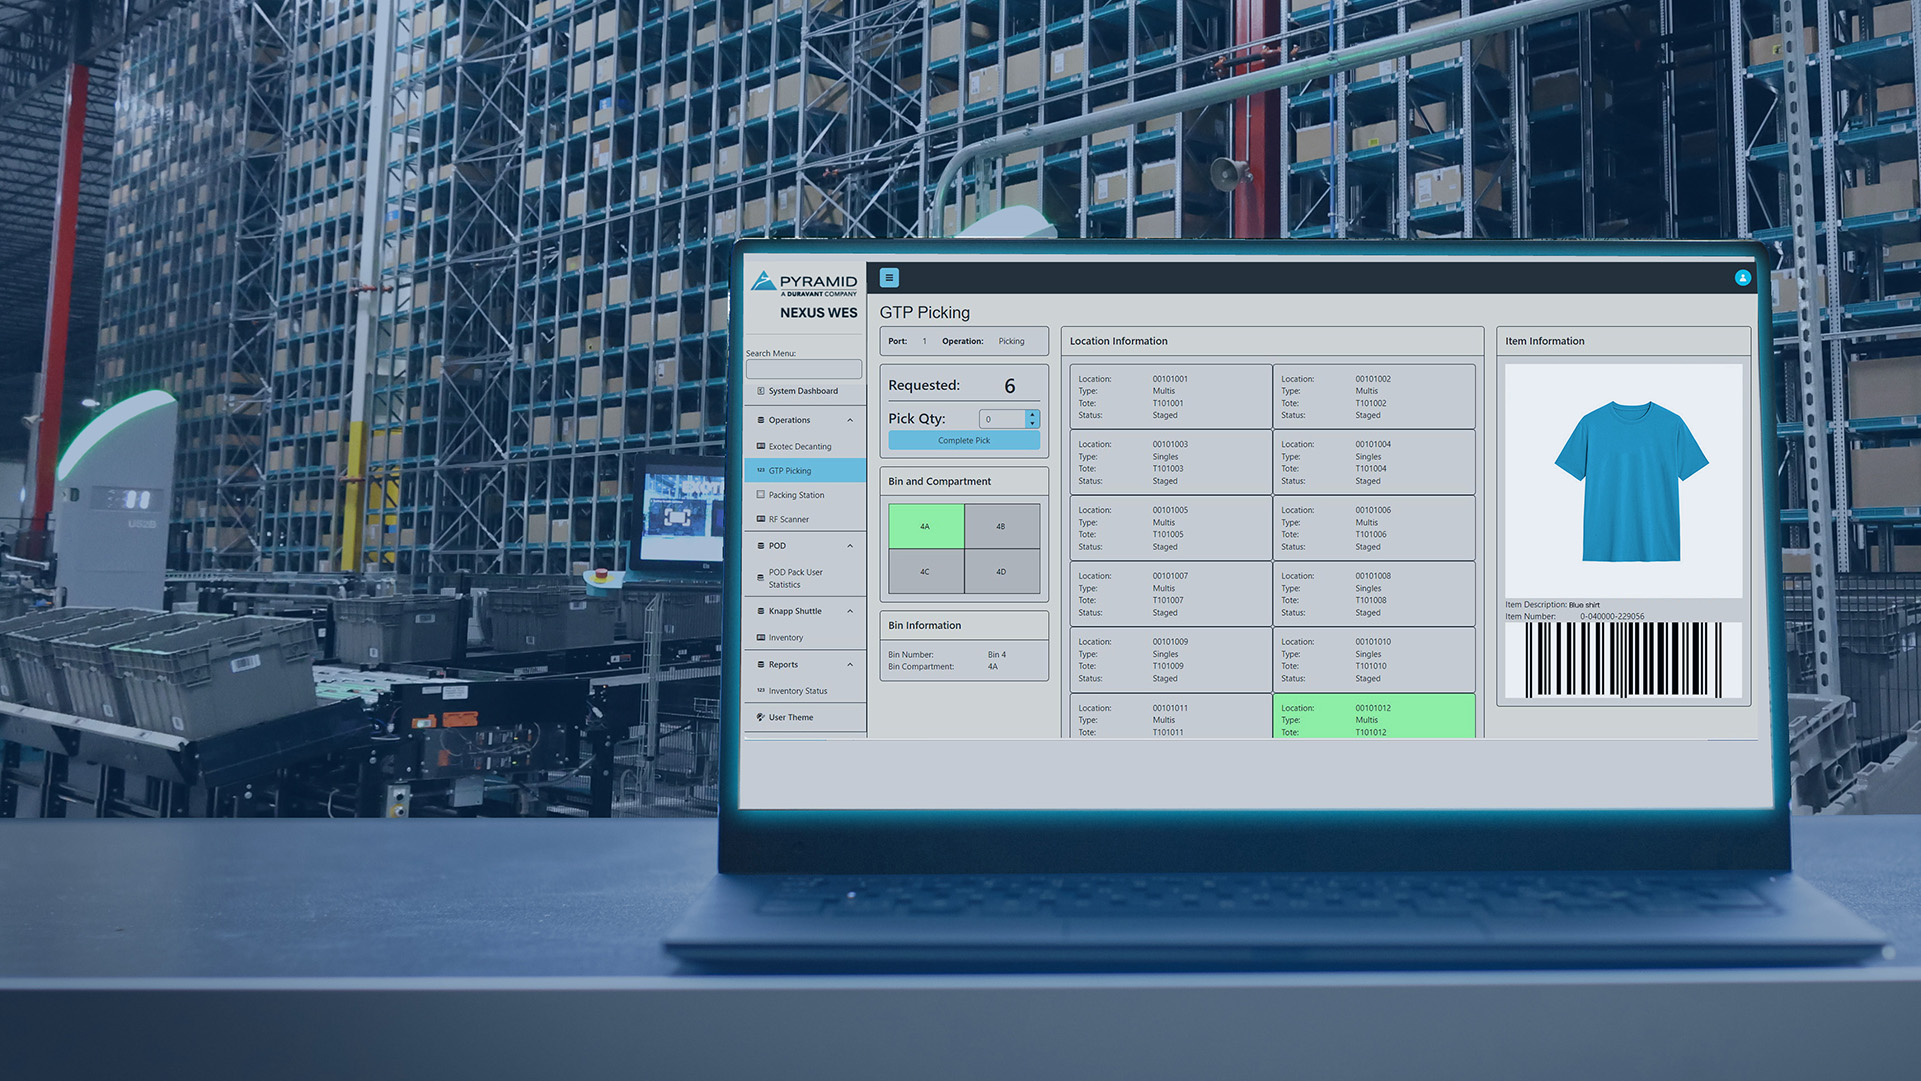
Task: Click the 'Bin 4' bin number value
Action: pyautogui.click(x=997, y=655)
